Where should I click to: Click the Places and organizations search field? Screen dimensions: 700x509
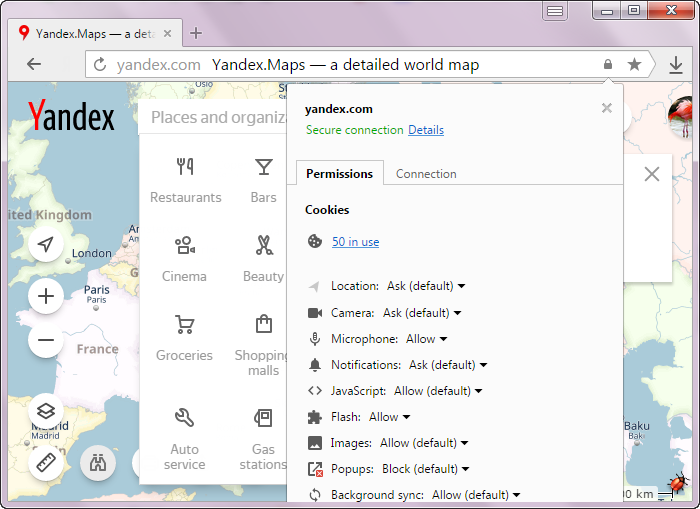click(213, 117)
